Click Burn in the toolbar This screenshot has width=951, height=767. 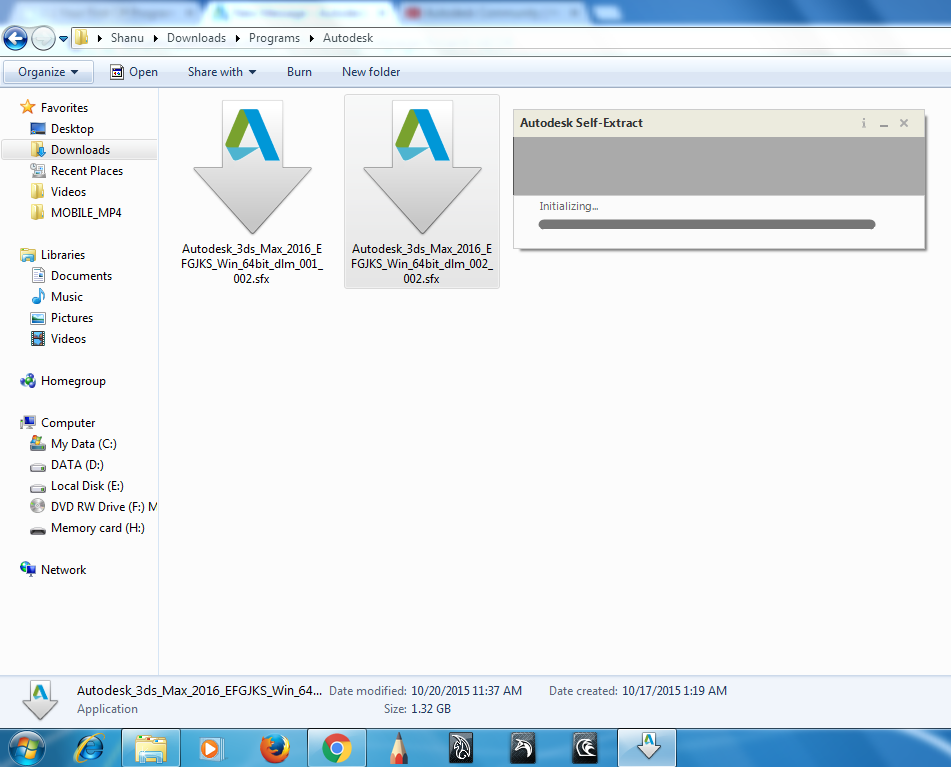[x=299, y=72]
